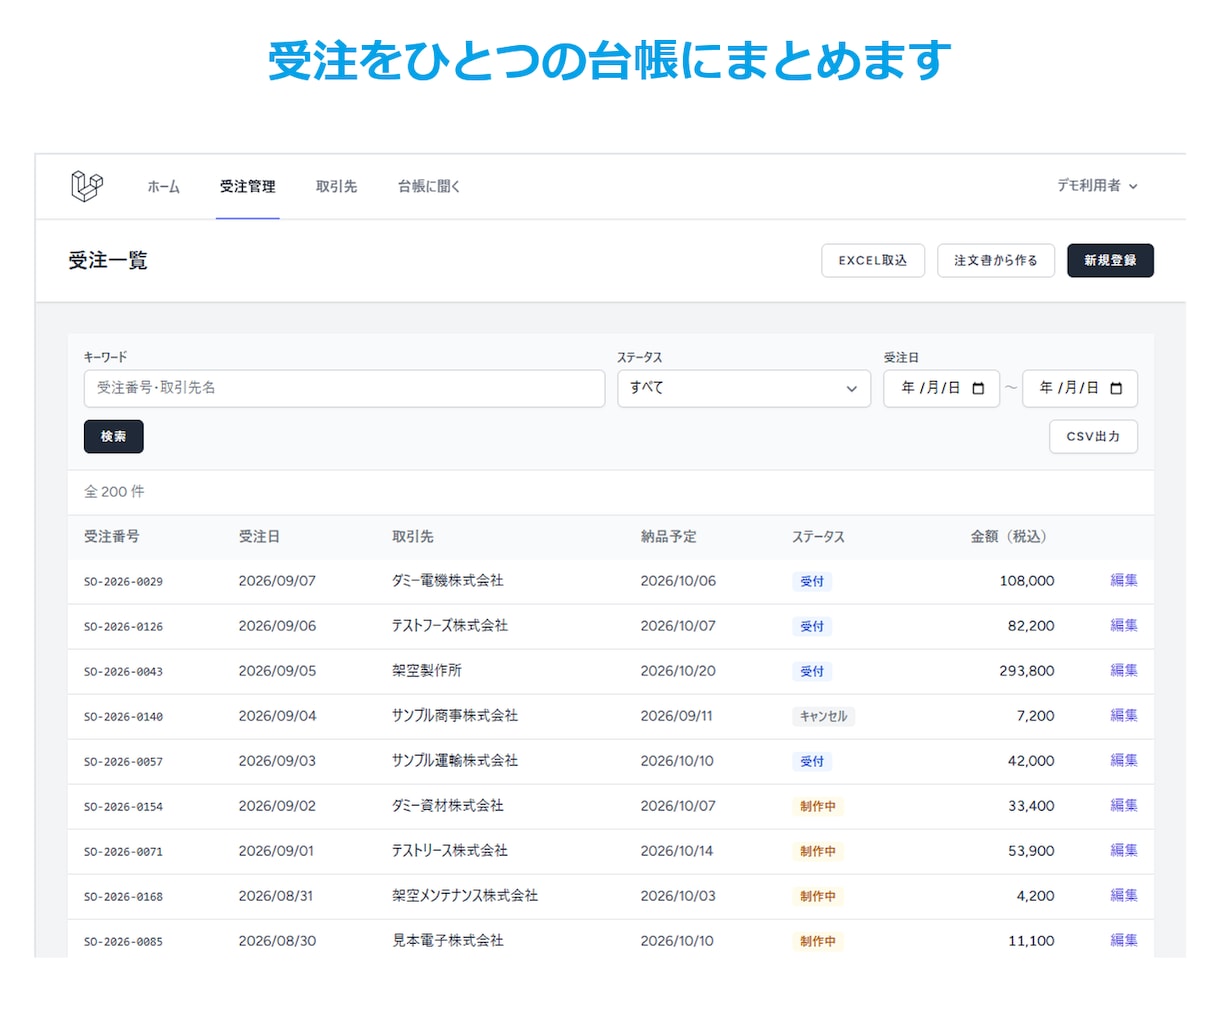
Task: Click the ステータス column header in table
Action: (x=818, y=536)
